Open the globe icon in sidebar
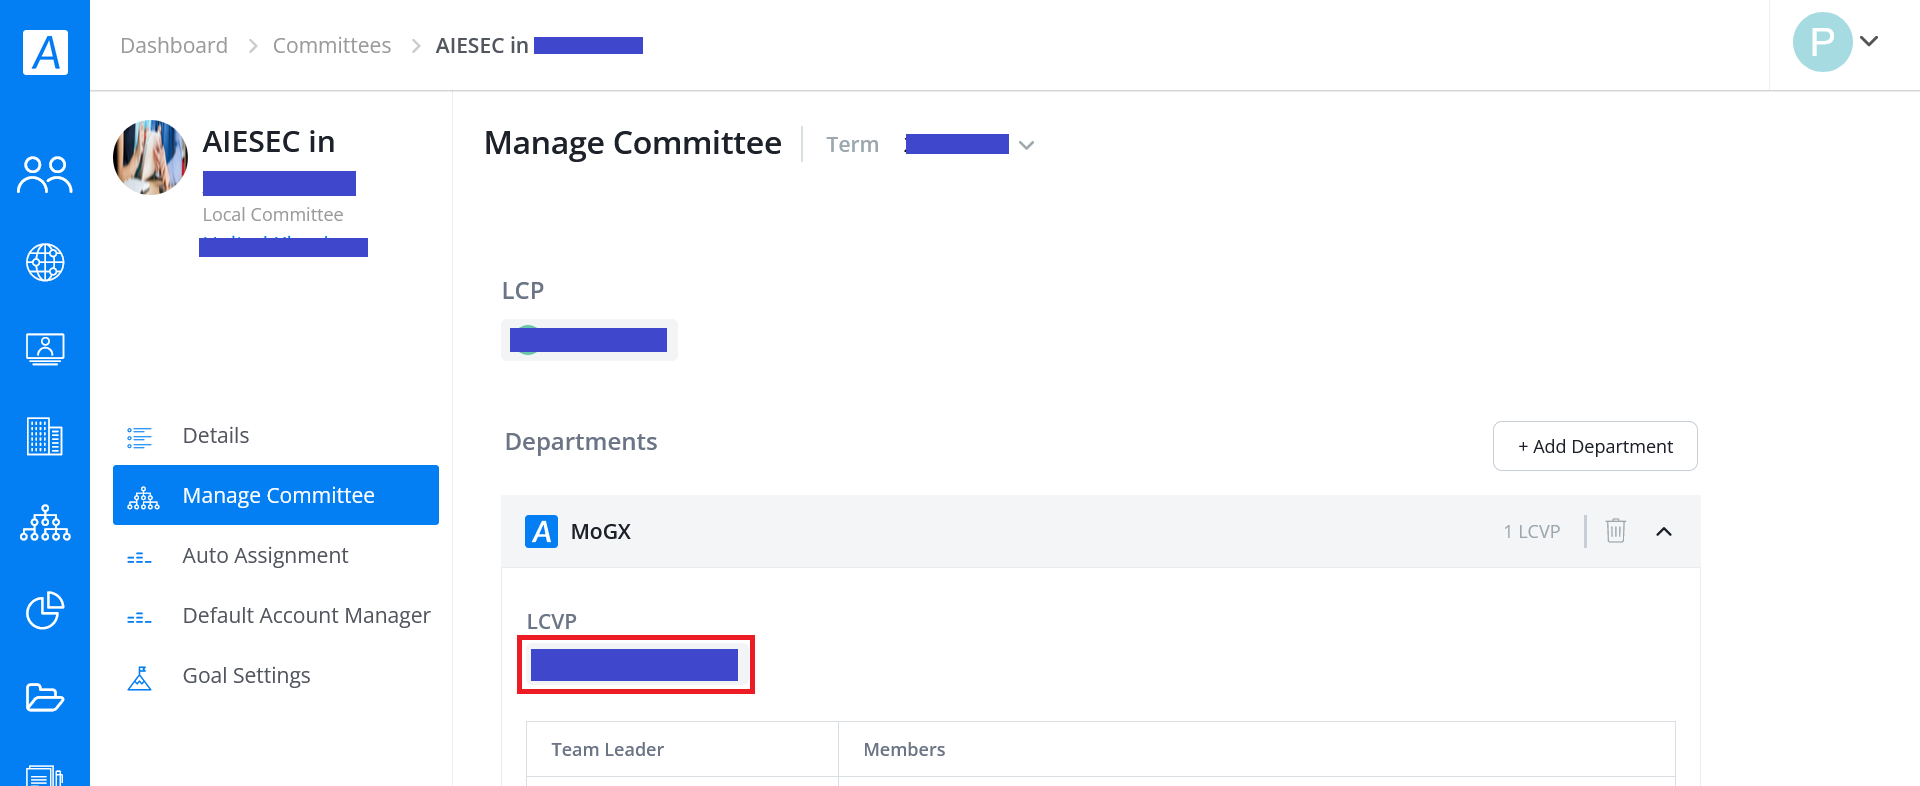The image size is (1920, 786). coord(45,262)
